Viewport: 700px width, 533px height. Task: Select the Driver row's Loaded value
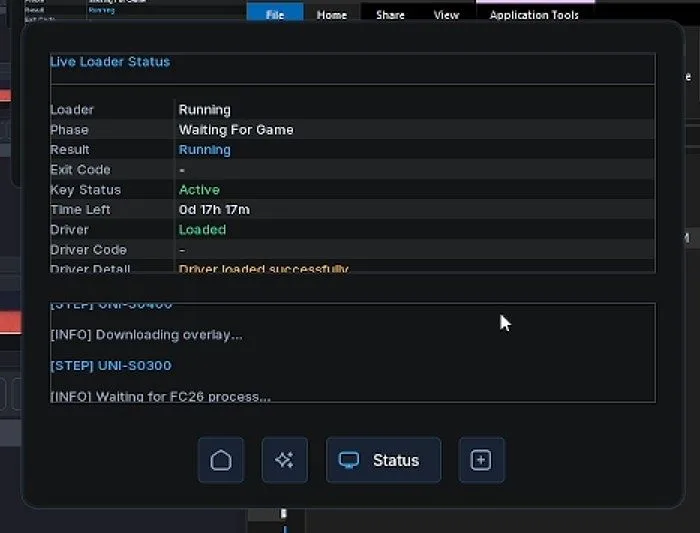pos(202,229)
